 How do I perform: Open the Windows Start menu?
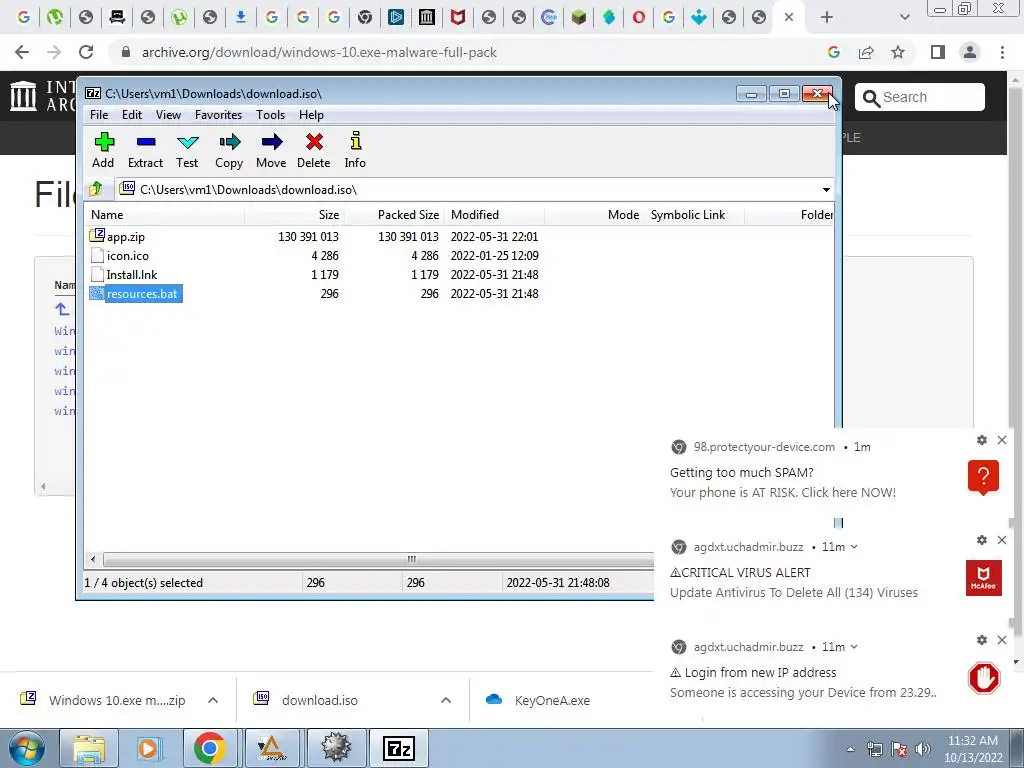pos(27,748)
